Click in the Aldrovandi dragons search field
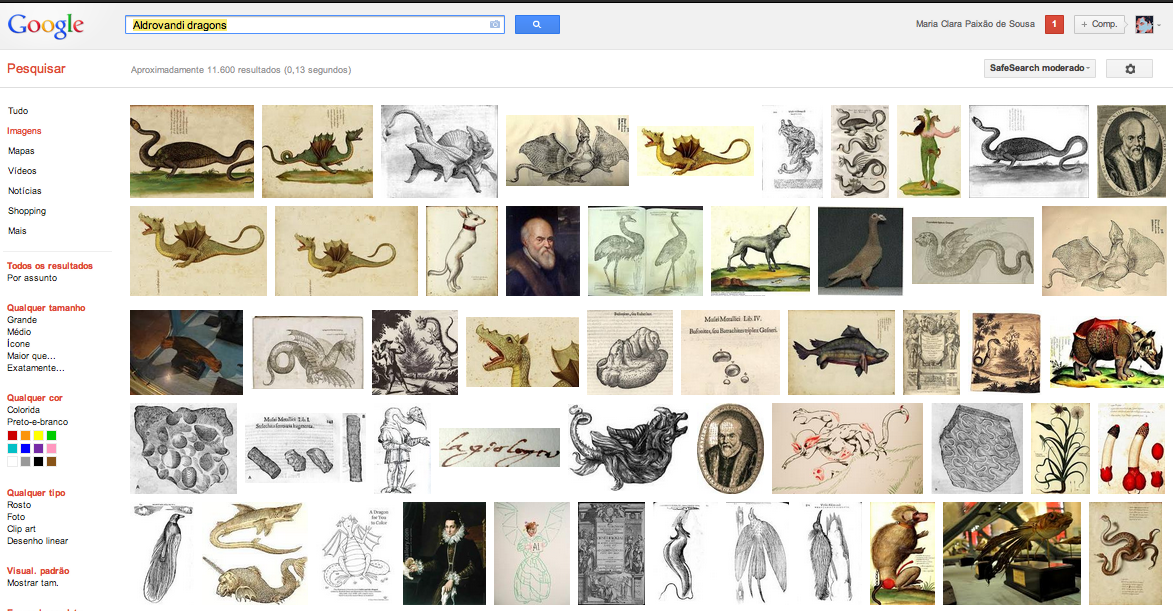1173x611 pixels. pyautogui.click(x=310, y=24)
